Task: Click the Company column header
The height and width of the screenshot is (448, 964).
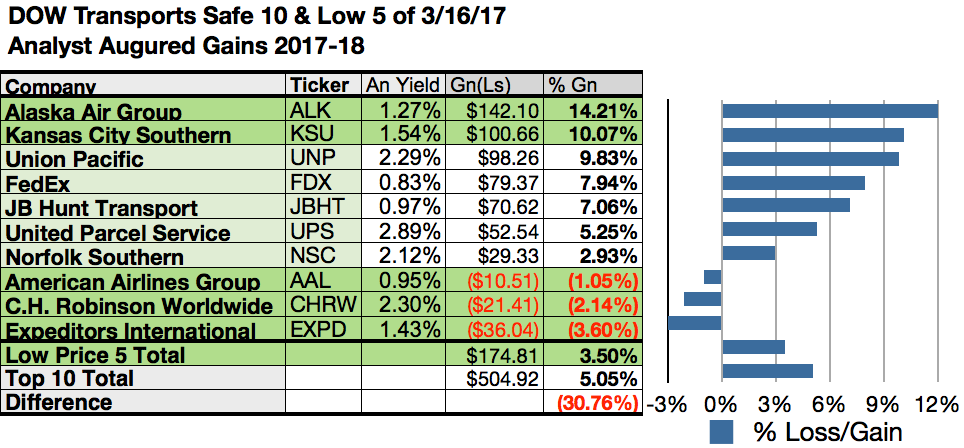Action: [x=145, y=87]
